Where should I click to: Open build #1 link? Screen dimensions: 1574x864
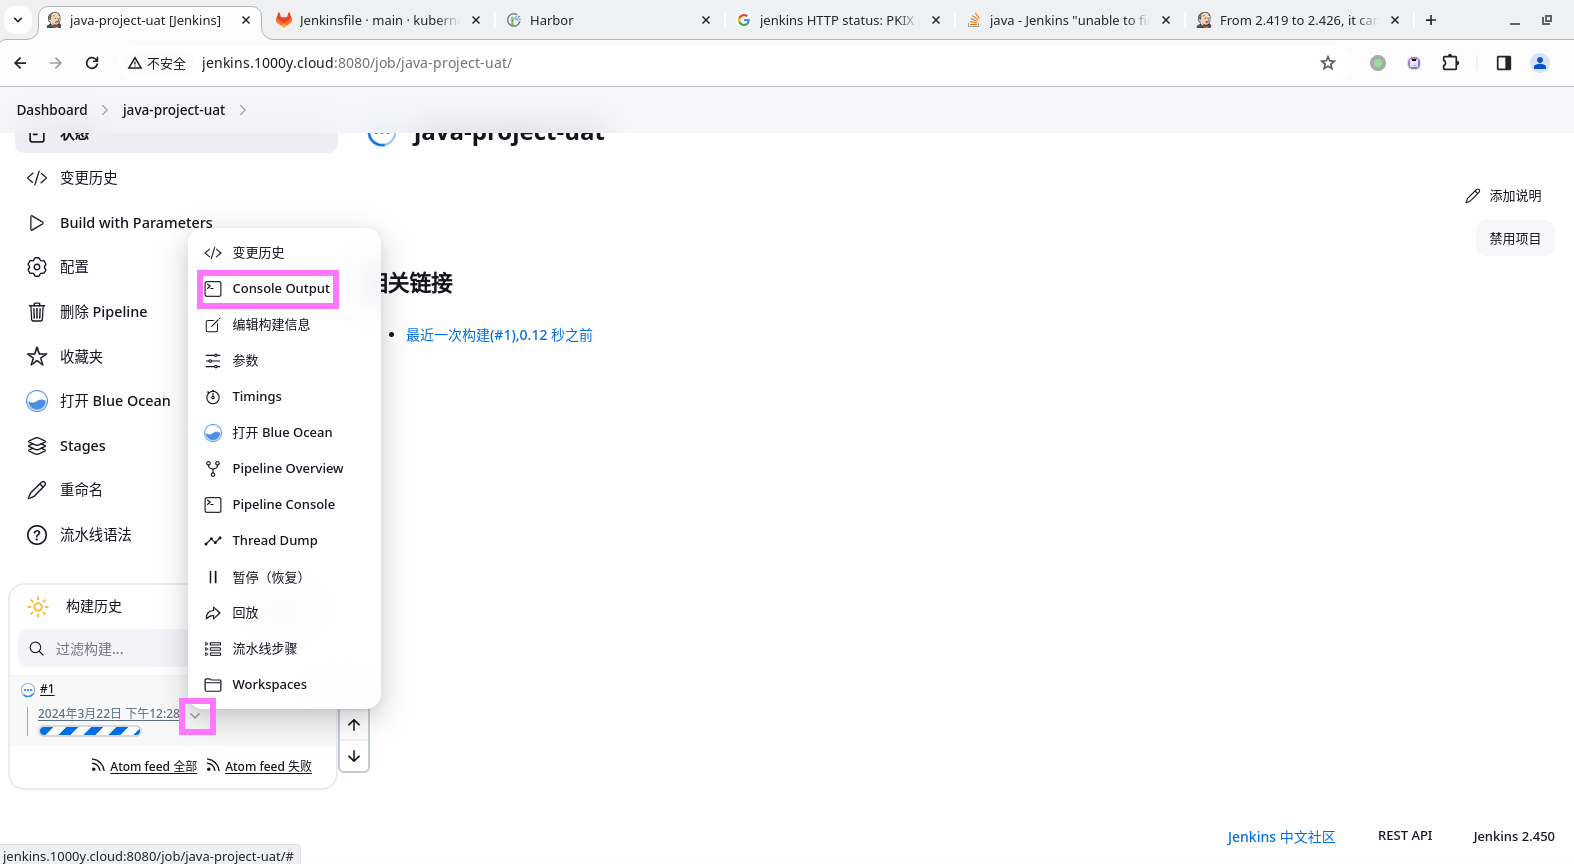pyautogui.click(x=47, y=689)
